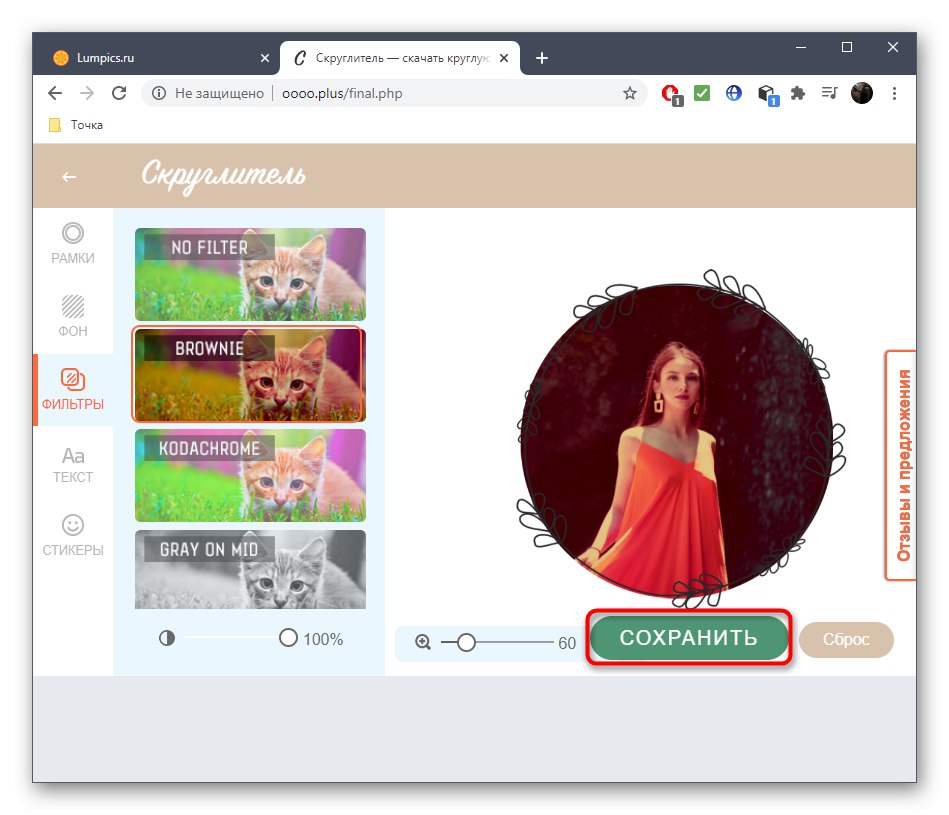
Task: Click the Сброс reset button
Action: 846,640
